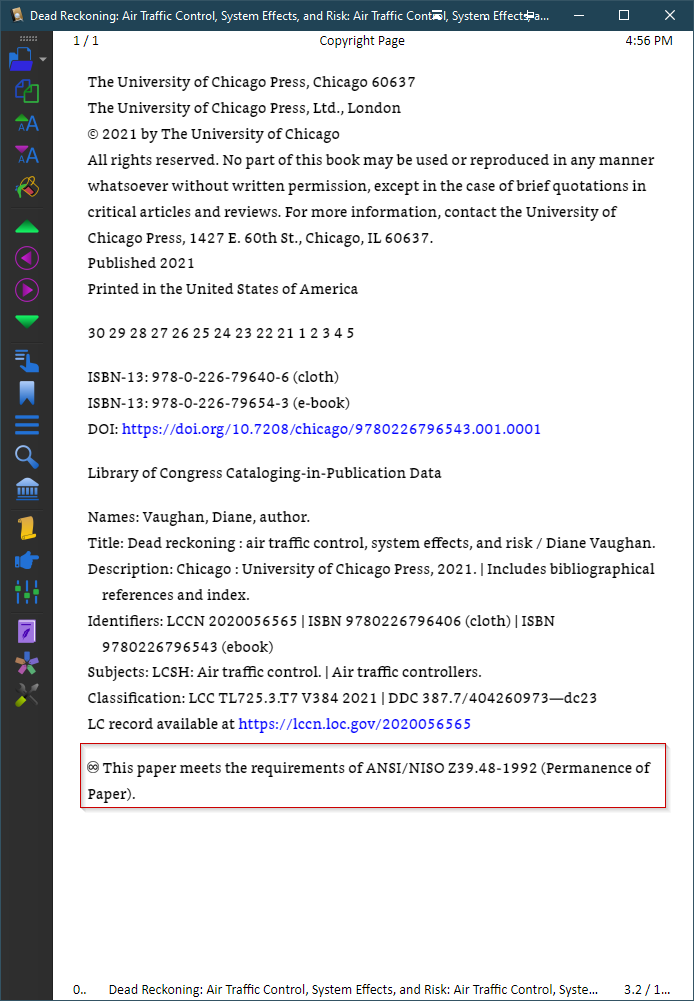Click the overlapping blue and green pages icon
This screenshot has width=694, height=1001.
click(x=27, y=91)
